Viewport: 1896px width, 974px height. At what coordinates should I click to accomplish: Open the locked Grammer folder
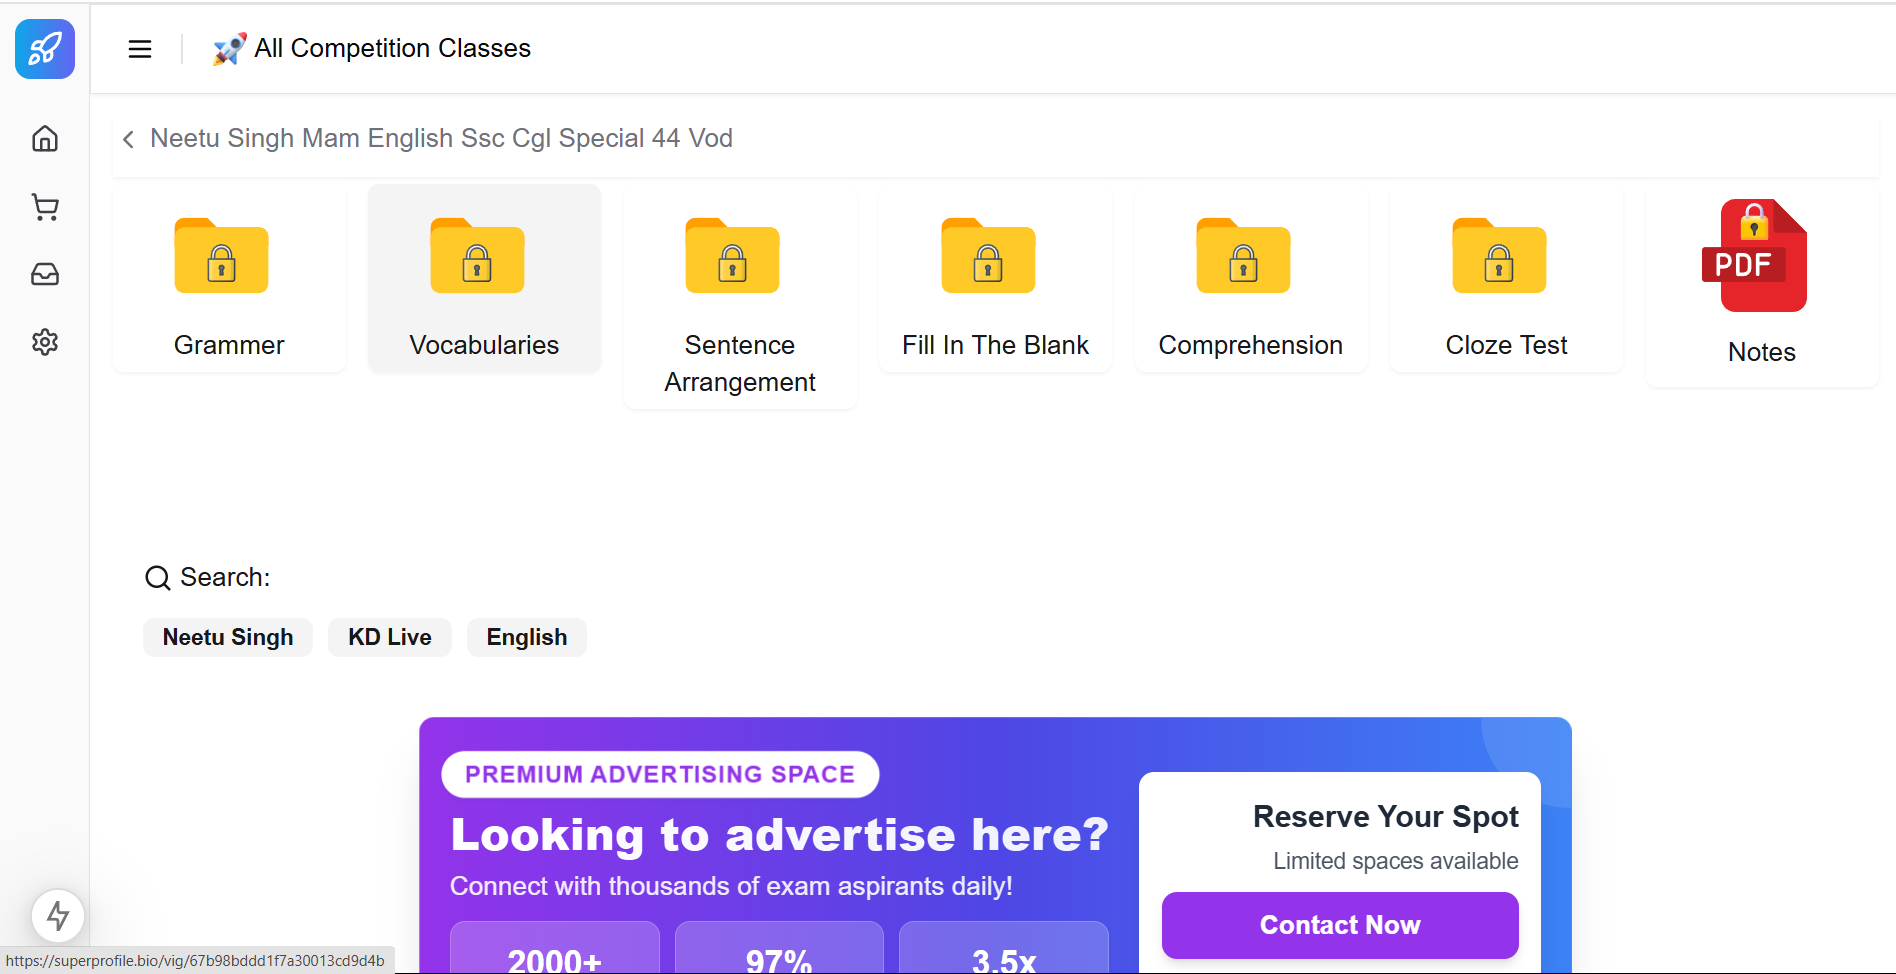click(228, 278)
